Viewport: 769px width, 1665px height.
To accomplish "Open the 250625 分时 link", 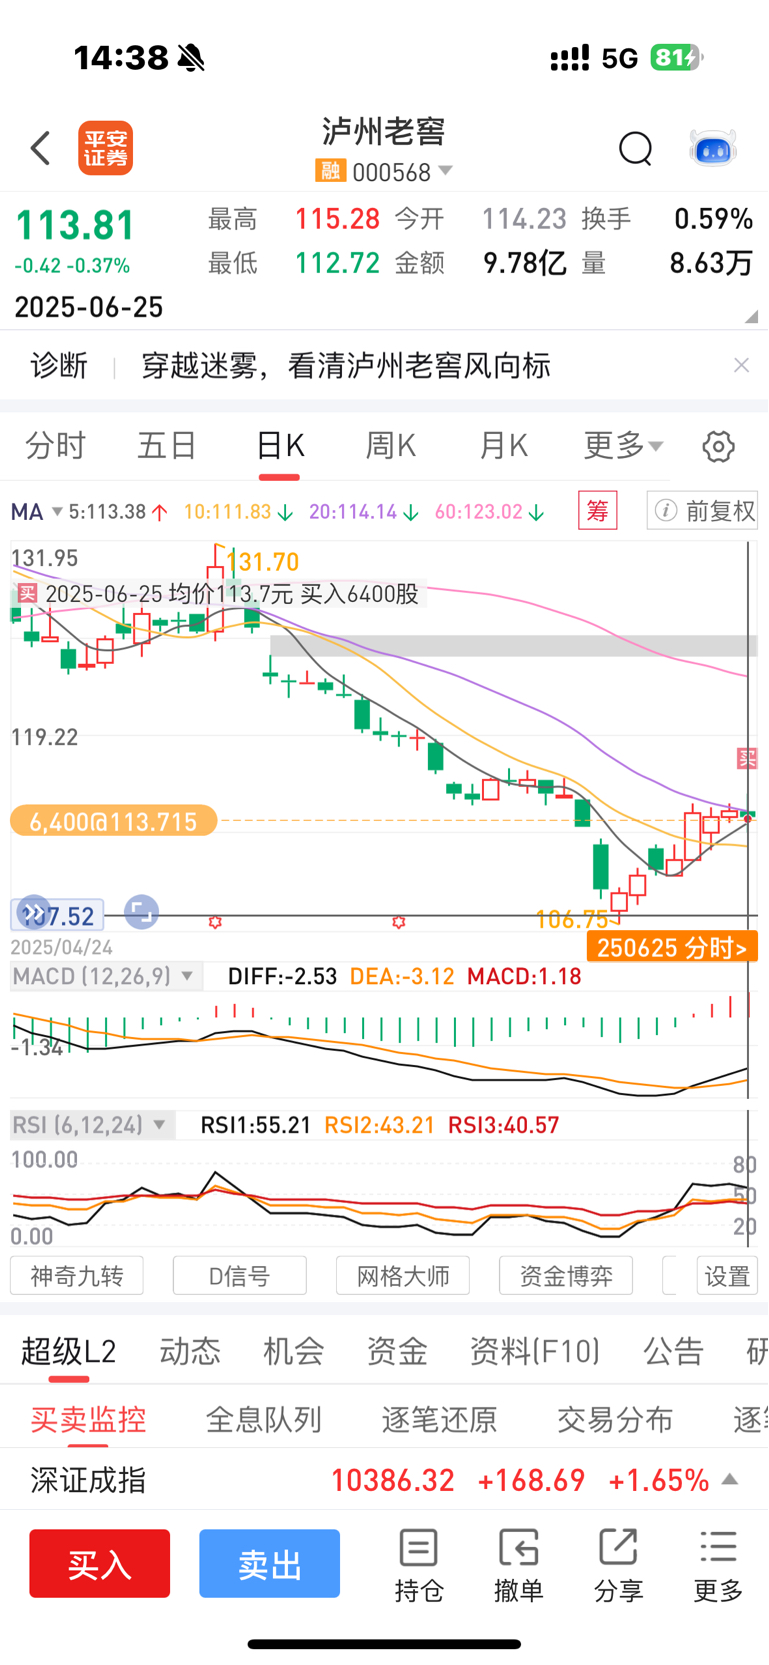I will coord(672,947).
